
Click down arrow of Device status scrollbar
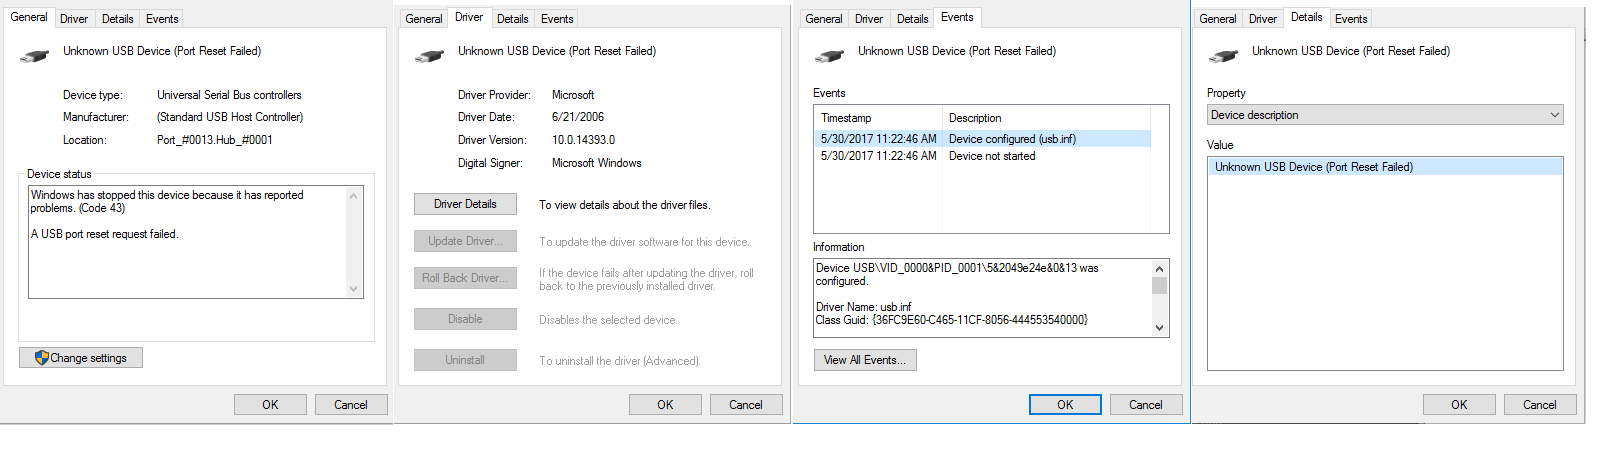[x=353, y=289]
